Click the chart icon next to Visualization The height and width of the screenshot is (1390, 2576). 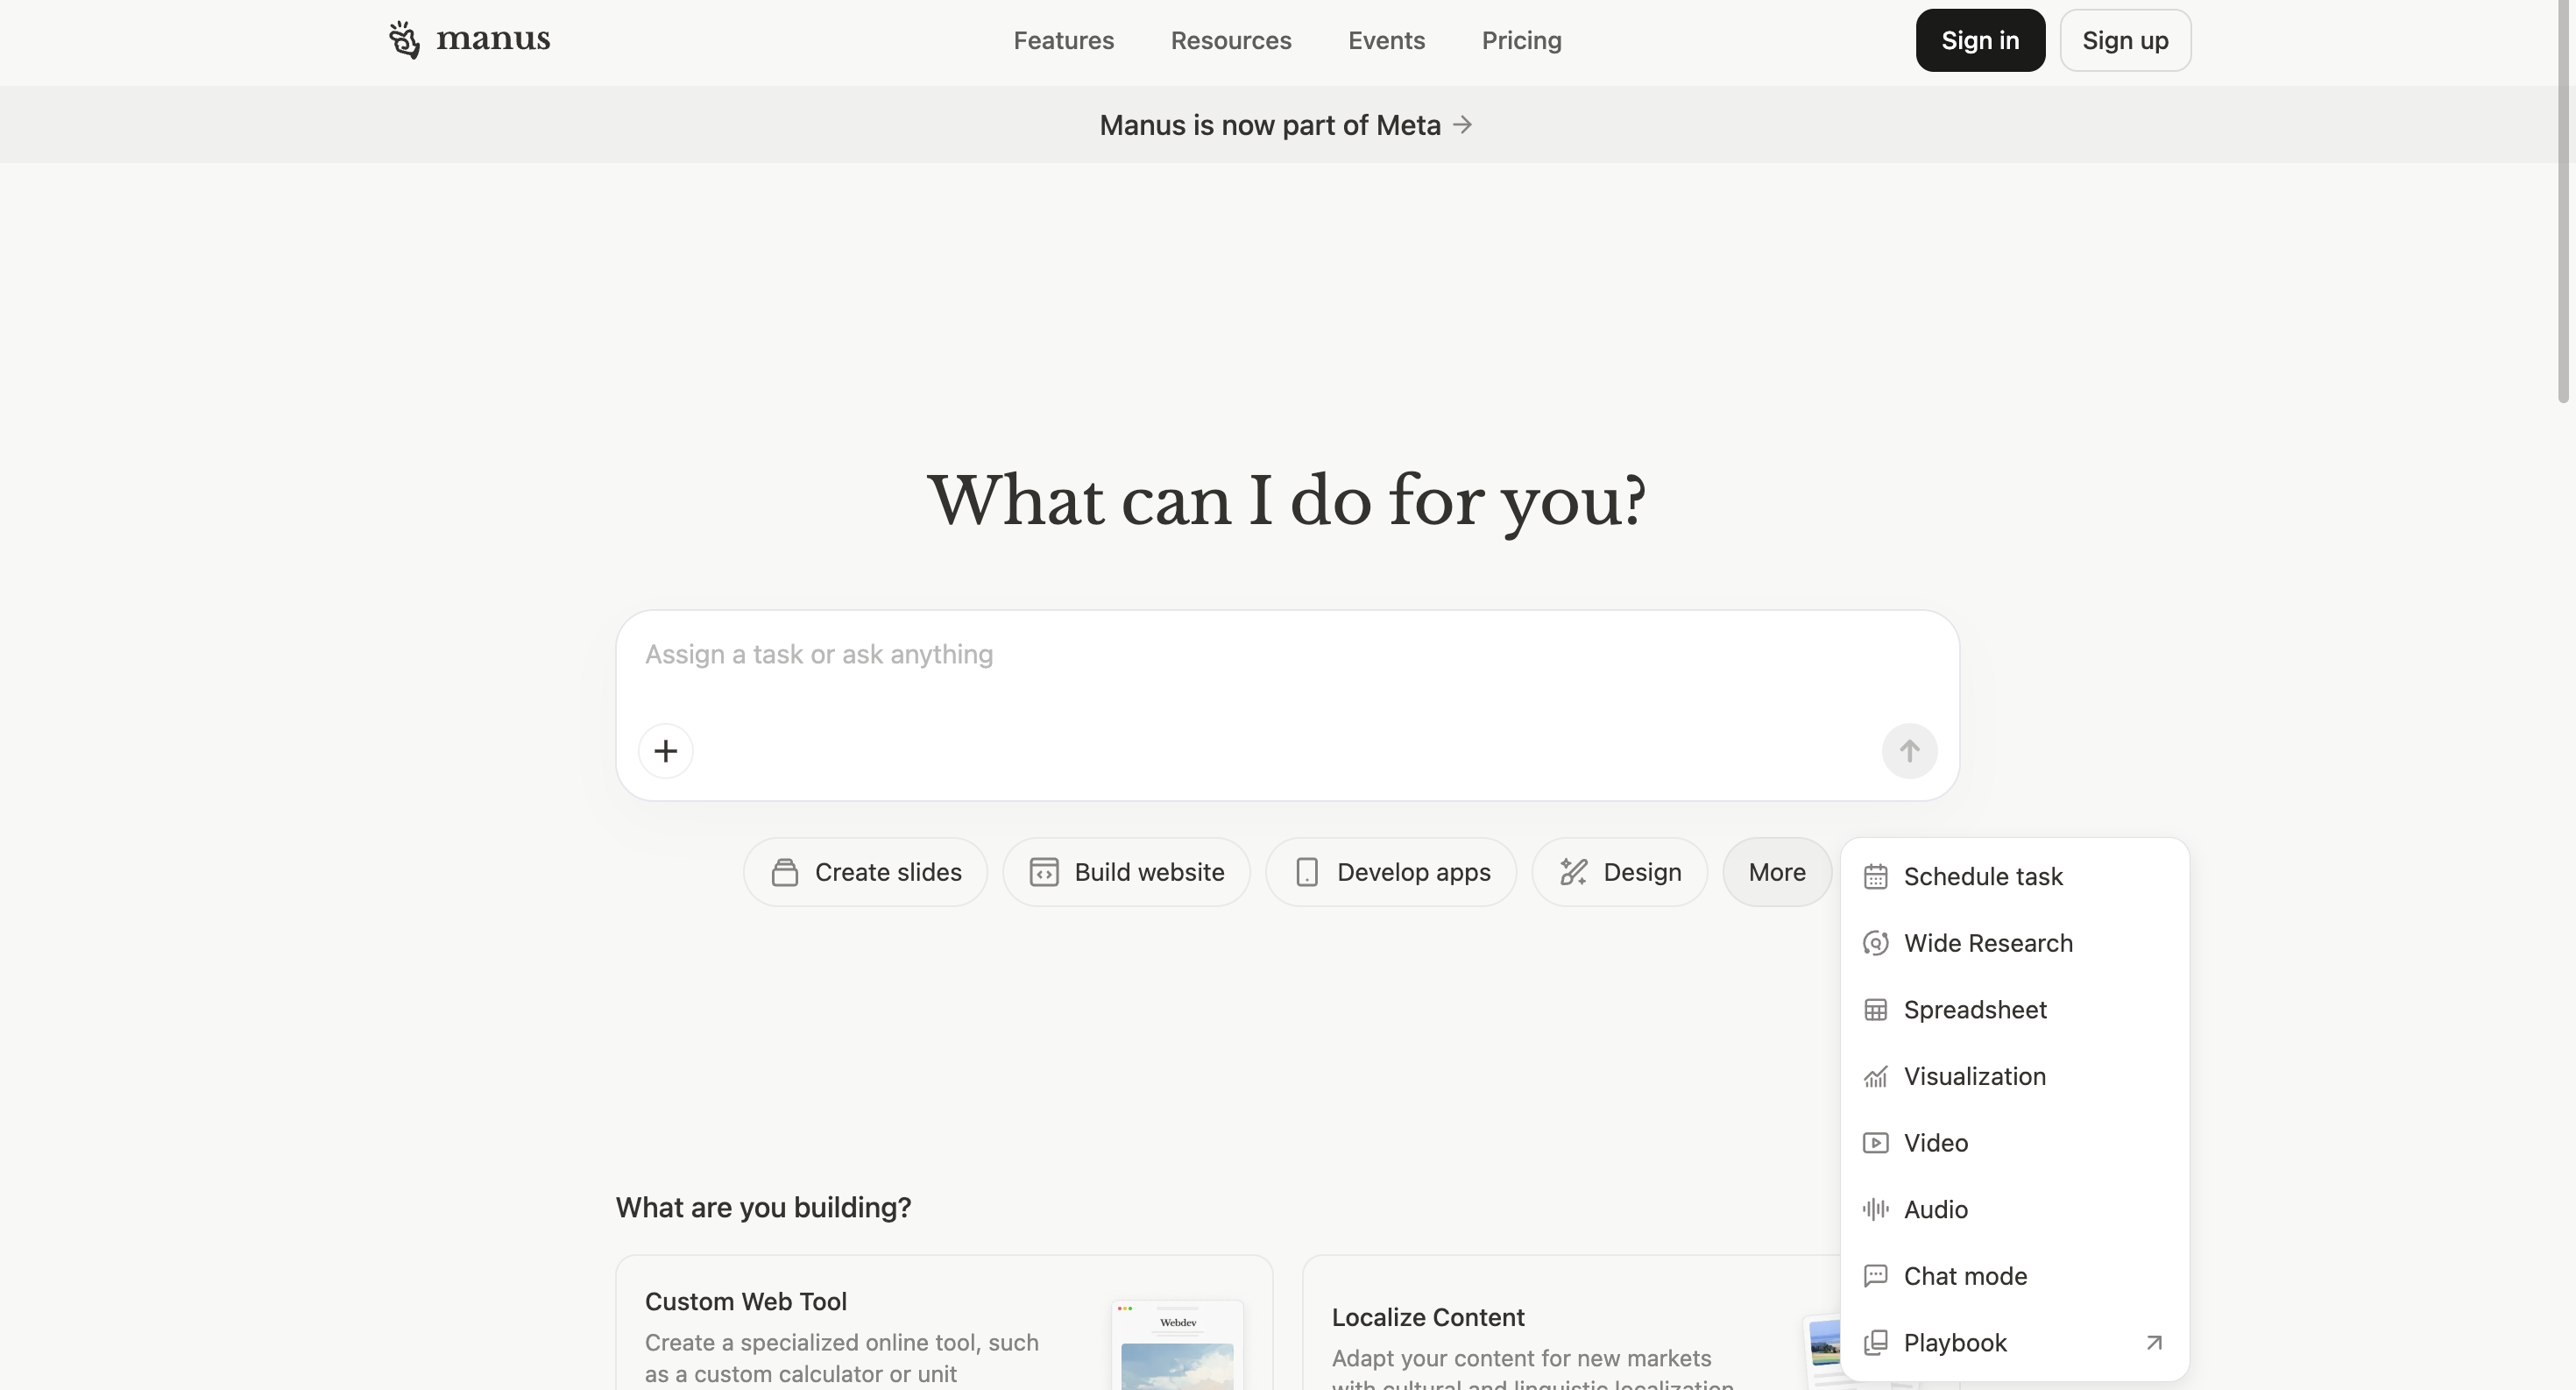pyautogui.click(x=1876, y=1077)
